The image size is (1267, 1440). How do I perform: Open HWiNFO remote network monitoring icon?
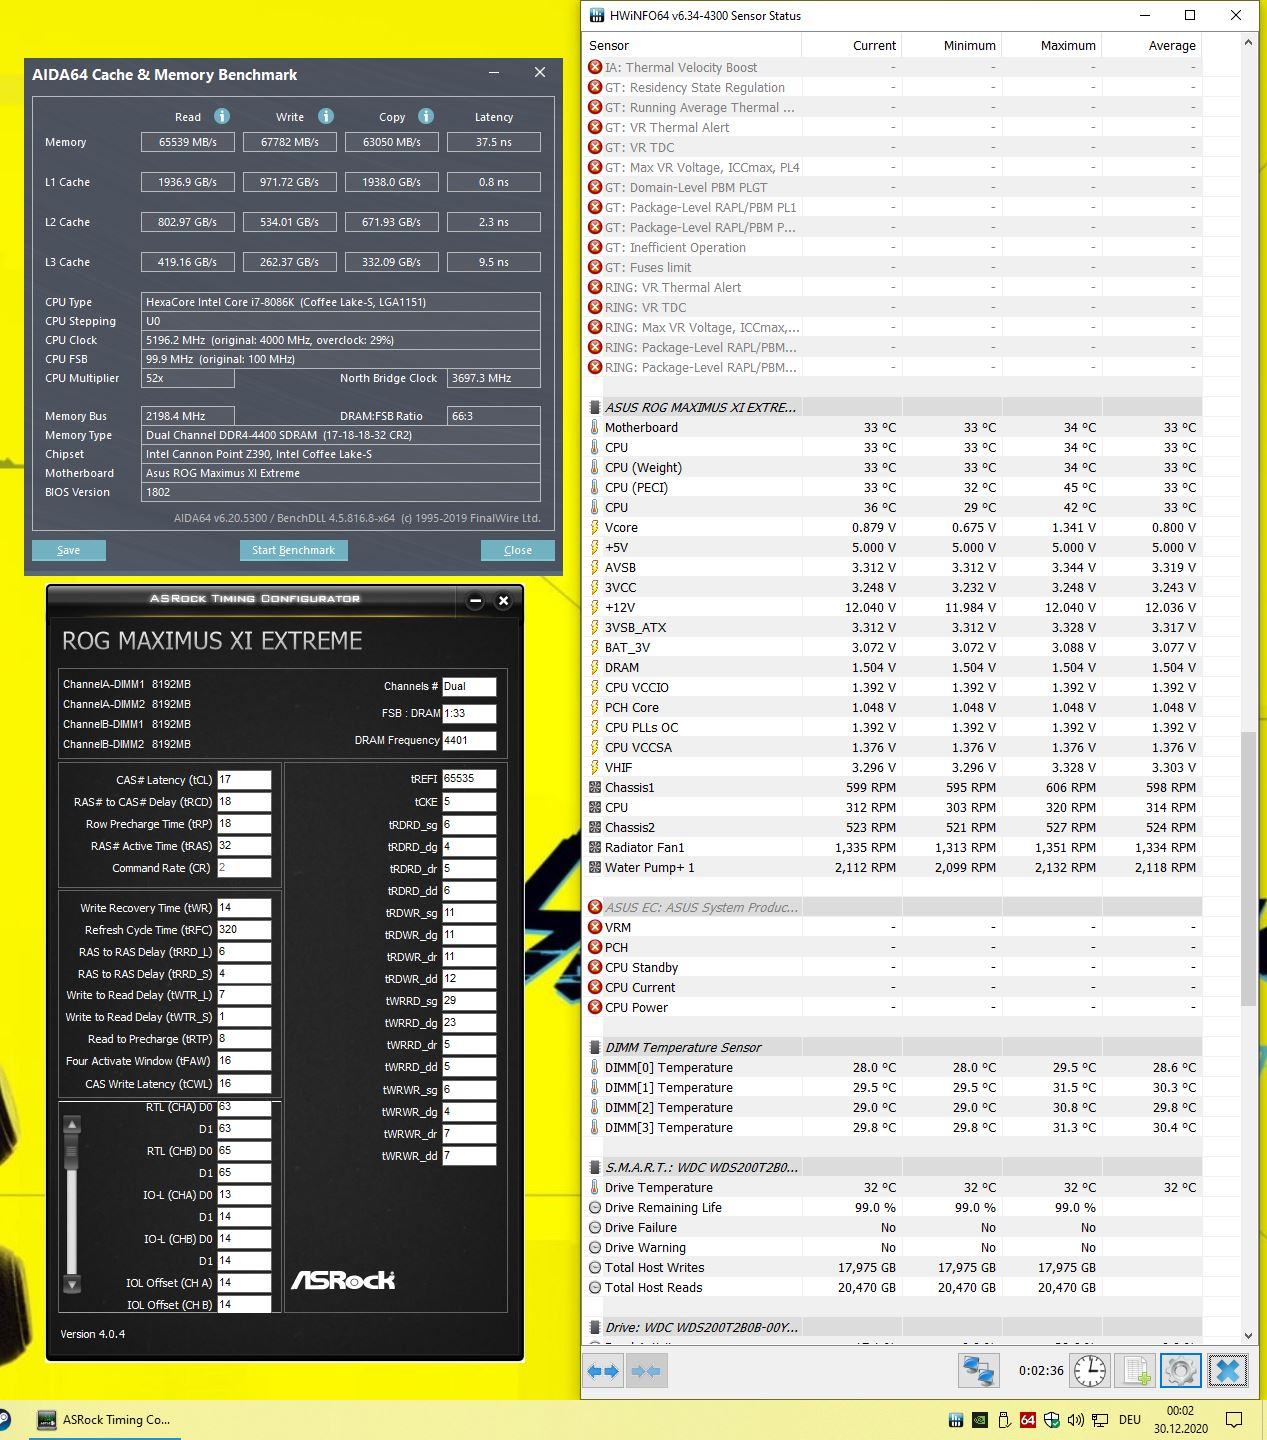tap(978, 1370)
